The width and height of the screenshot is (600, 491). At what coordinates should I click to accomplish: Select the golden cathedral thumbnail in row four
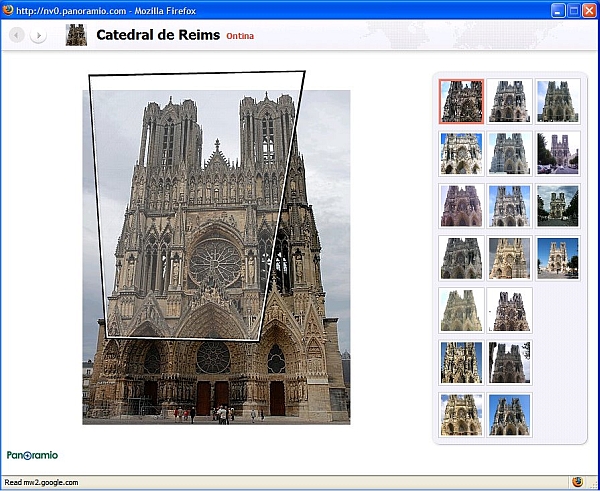tap(509, 258)
